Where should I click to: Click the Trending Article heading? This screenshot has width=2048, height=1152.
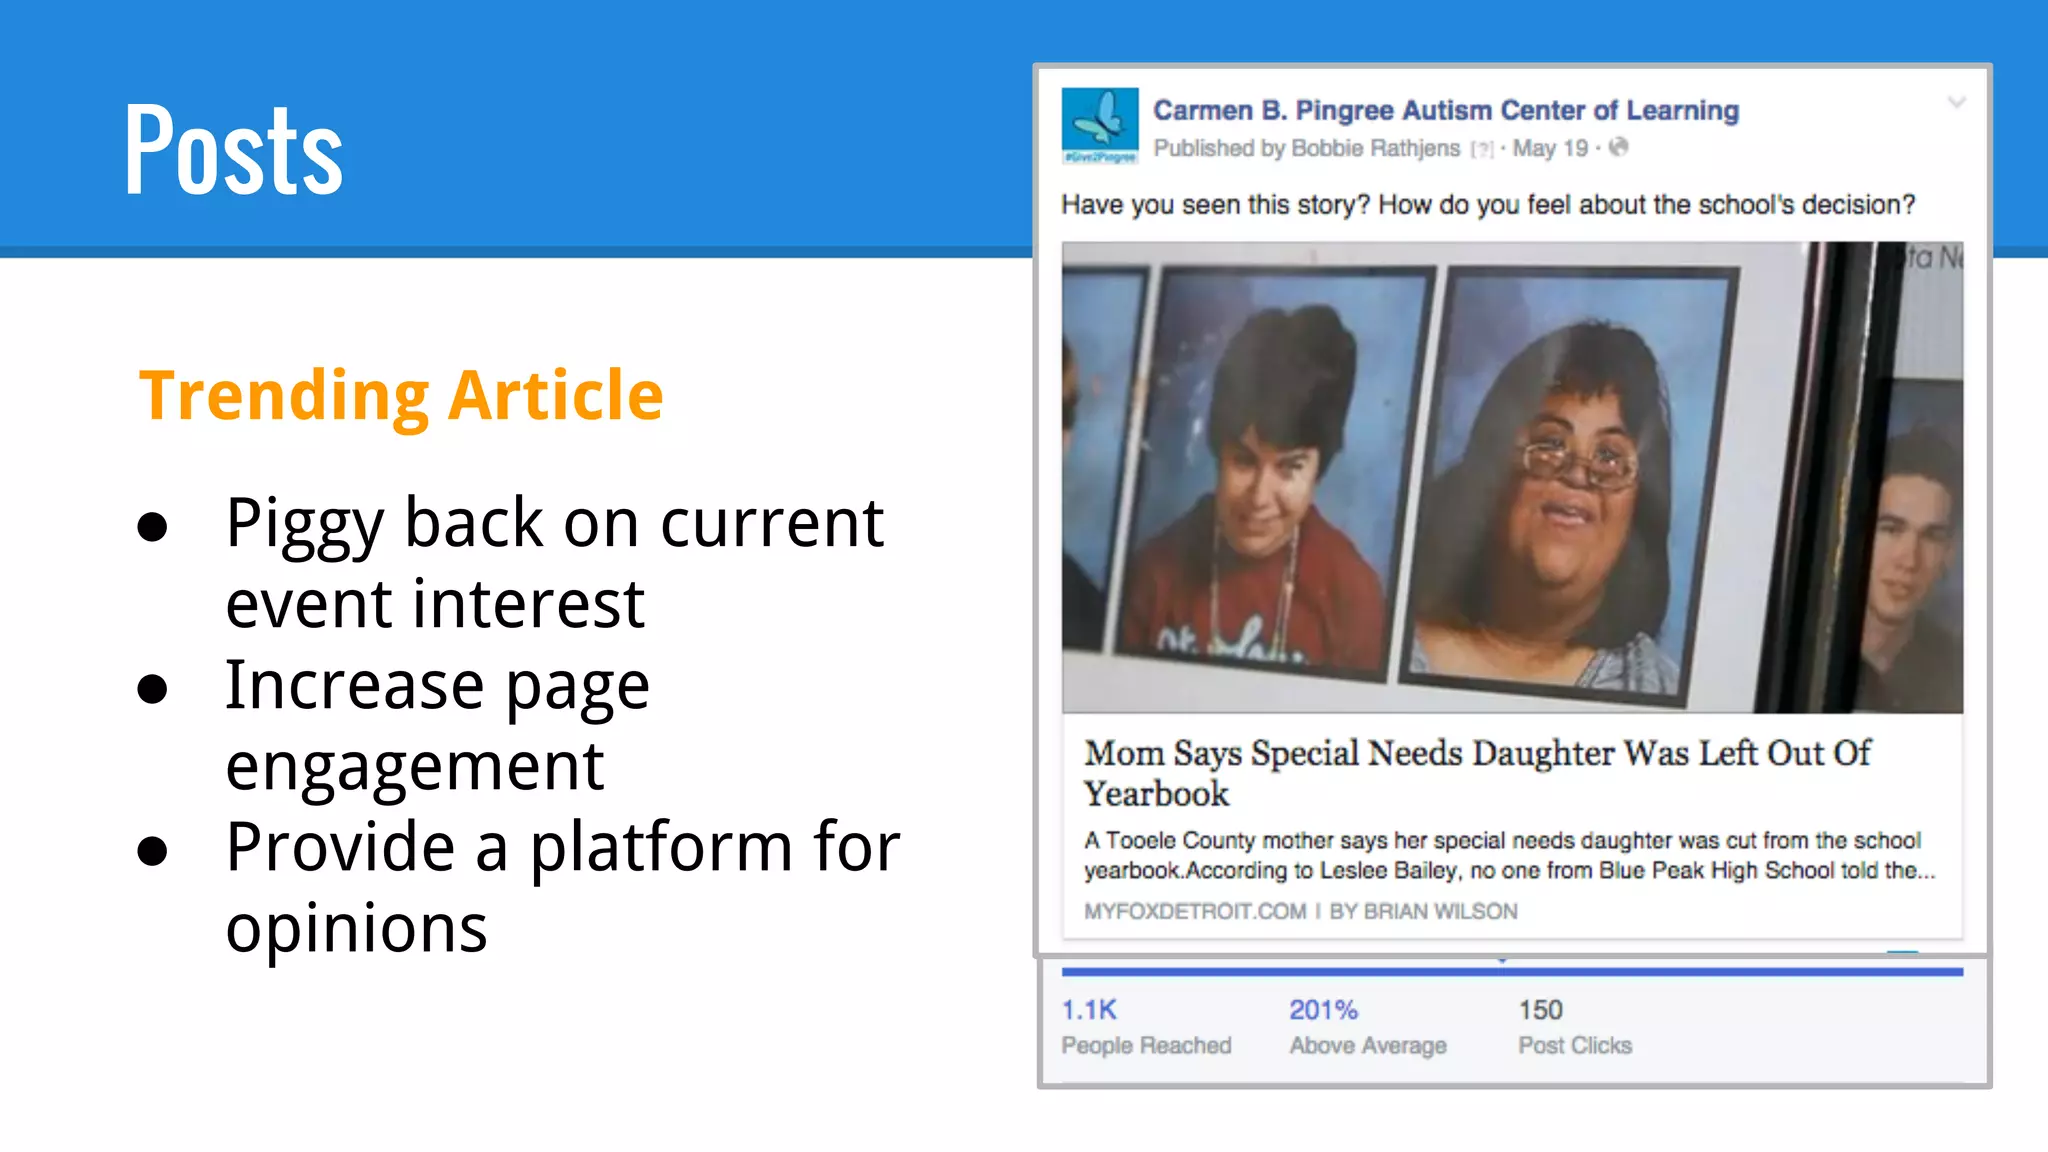coord(401,396)
